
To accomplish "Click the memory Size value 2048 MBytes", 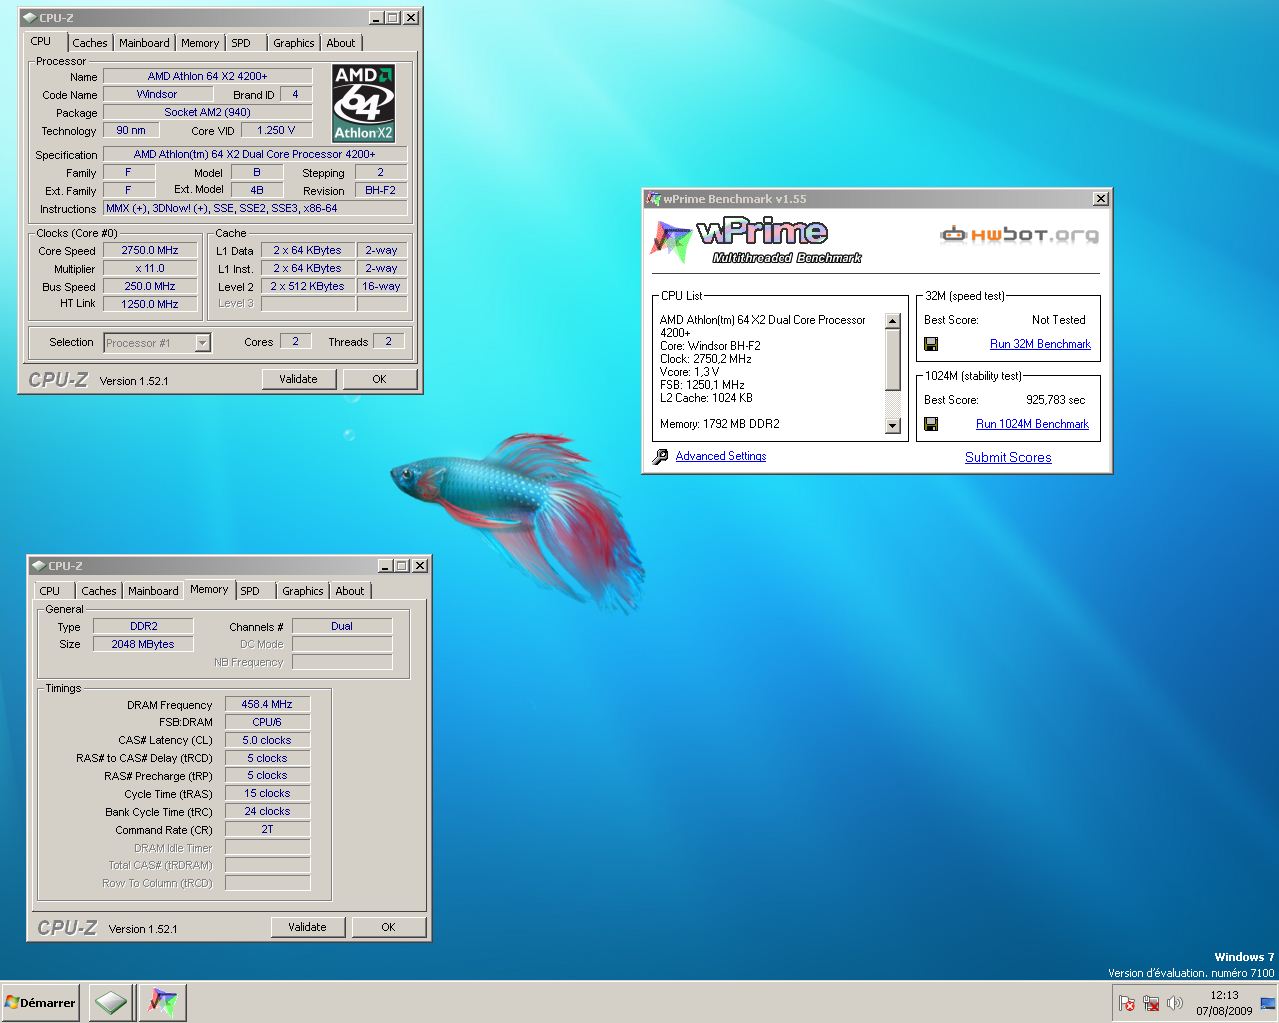I will coord(143,644).
